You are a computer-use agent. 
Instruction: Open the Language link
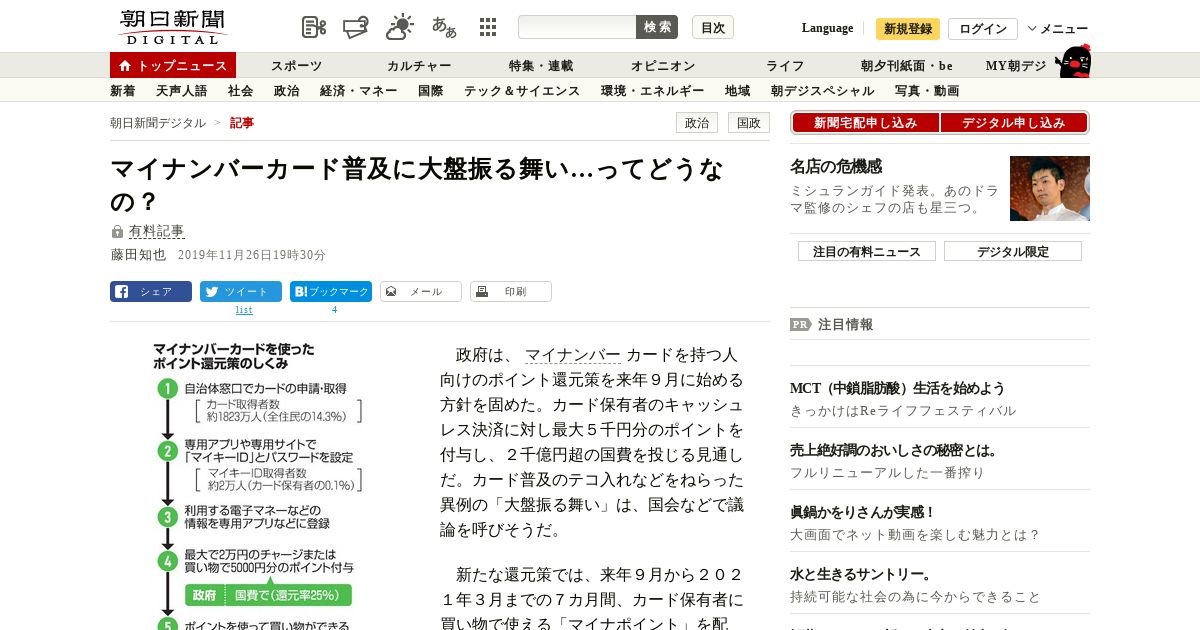click(x=827, y=28)
